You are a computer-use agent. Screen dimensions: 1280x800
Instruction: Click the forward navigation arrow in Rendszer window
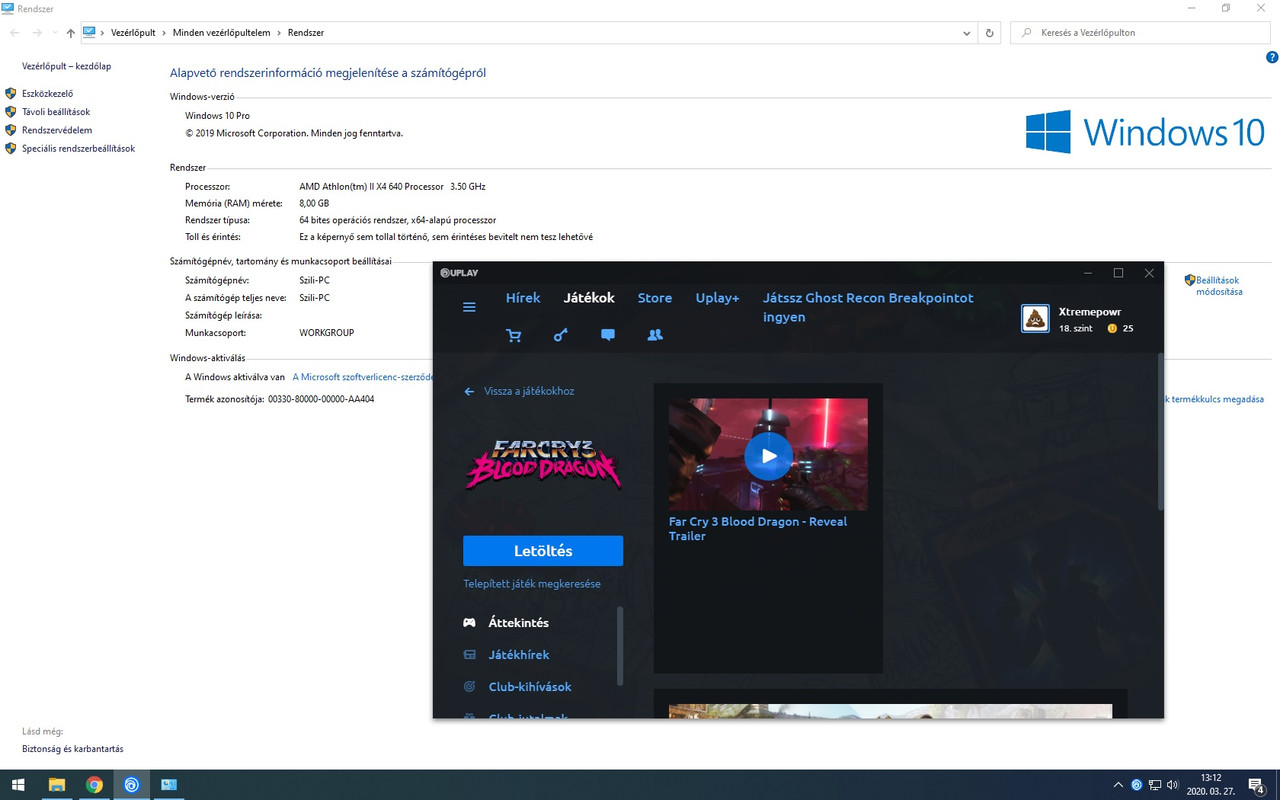pyautogui.click(x=38, y=33)
